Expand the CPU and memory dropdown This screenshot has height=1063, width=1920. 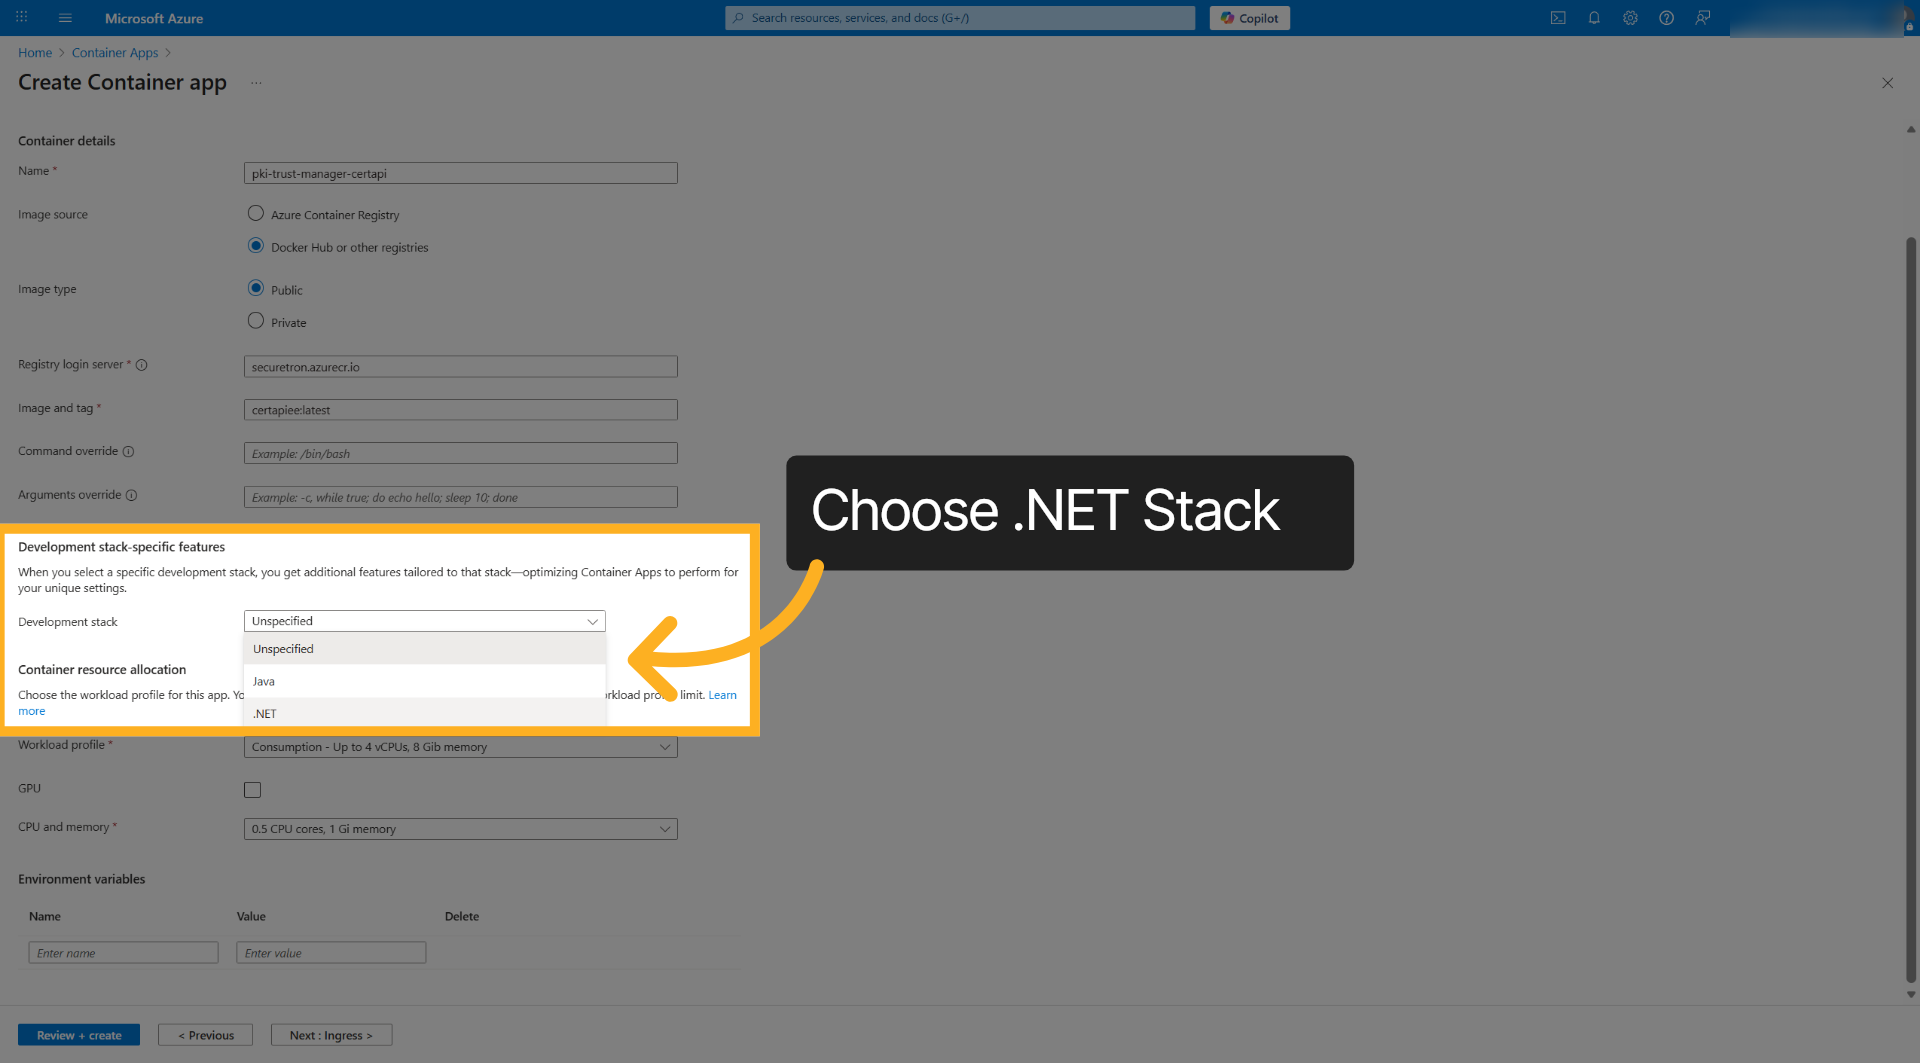460,828
